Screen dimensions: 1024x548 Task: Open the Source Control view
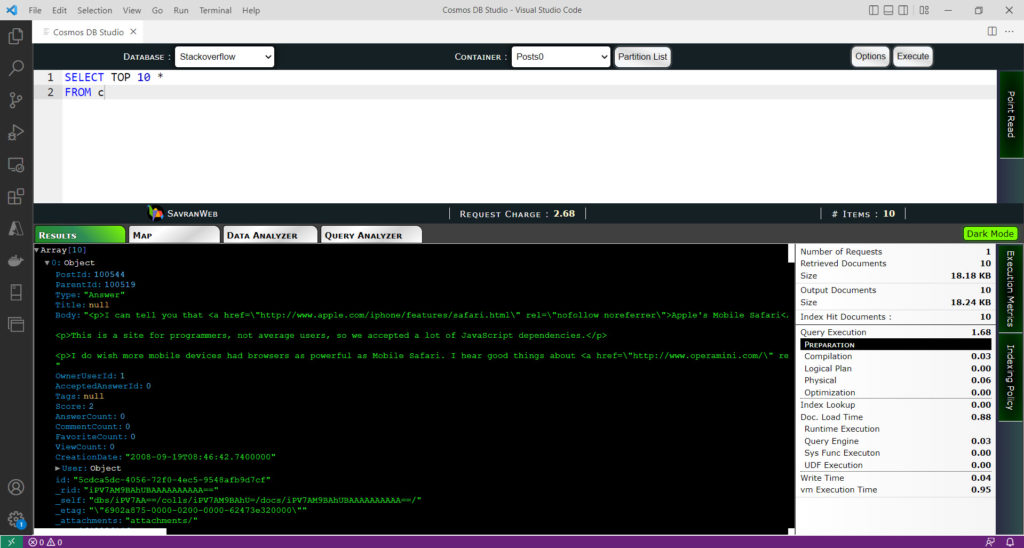coord(16,100)
